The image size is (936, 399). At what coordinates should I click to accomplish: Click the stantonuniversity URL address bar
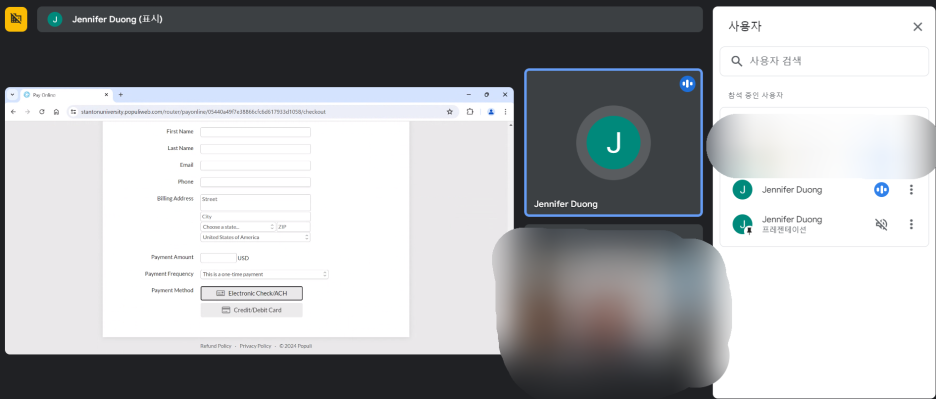tap(263, 112)
